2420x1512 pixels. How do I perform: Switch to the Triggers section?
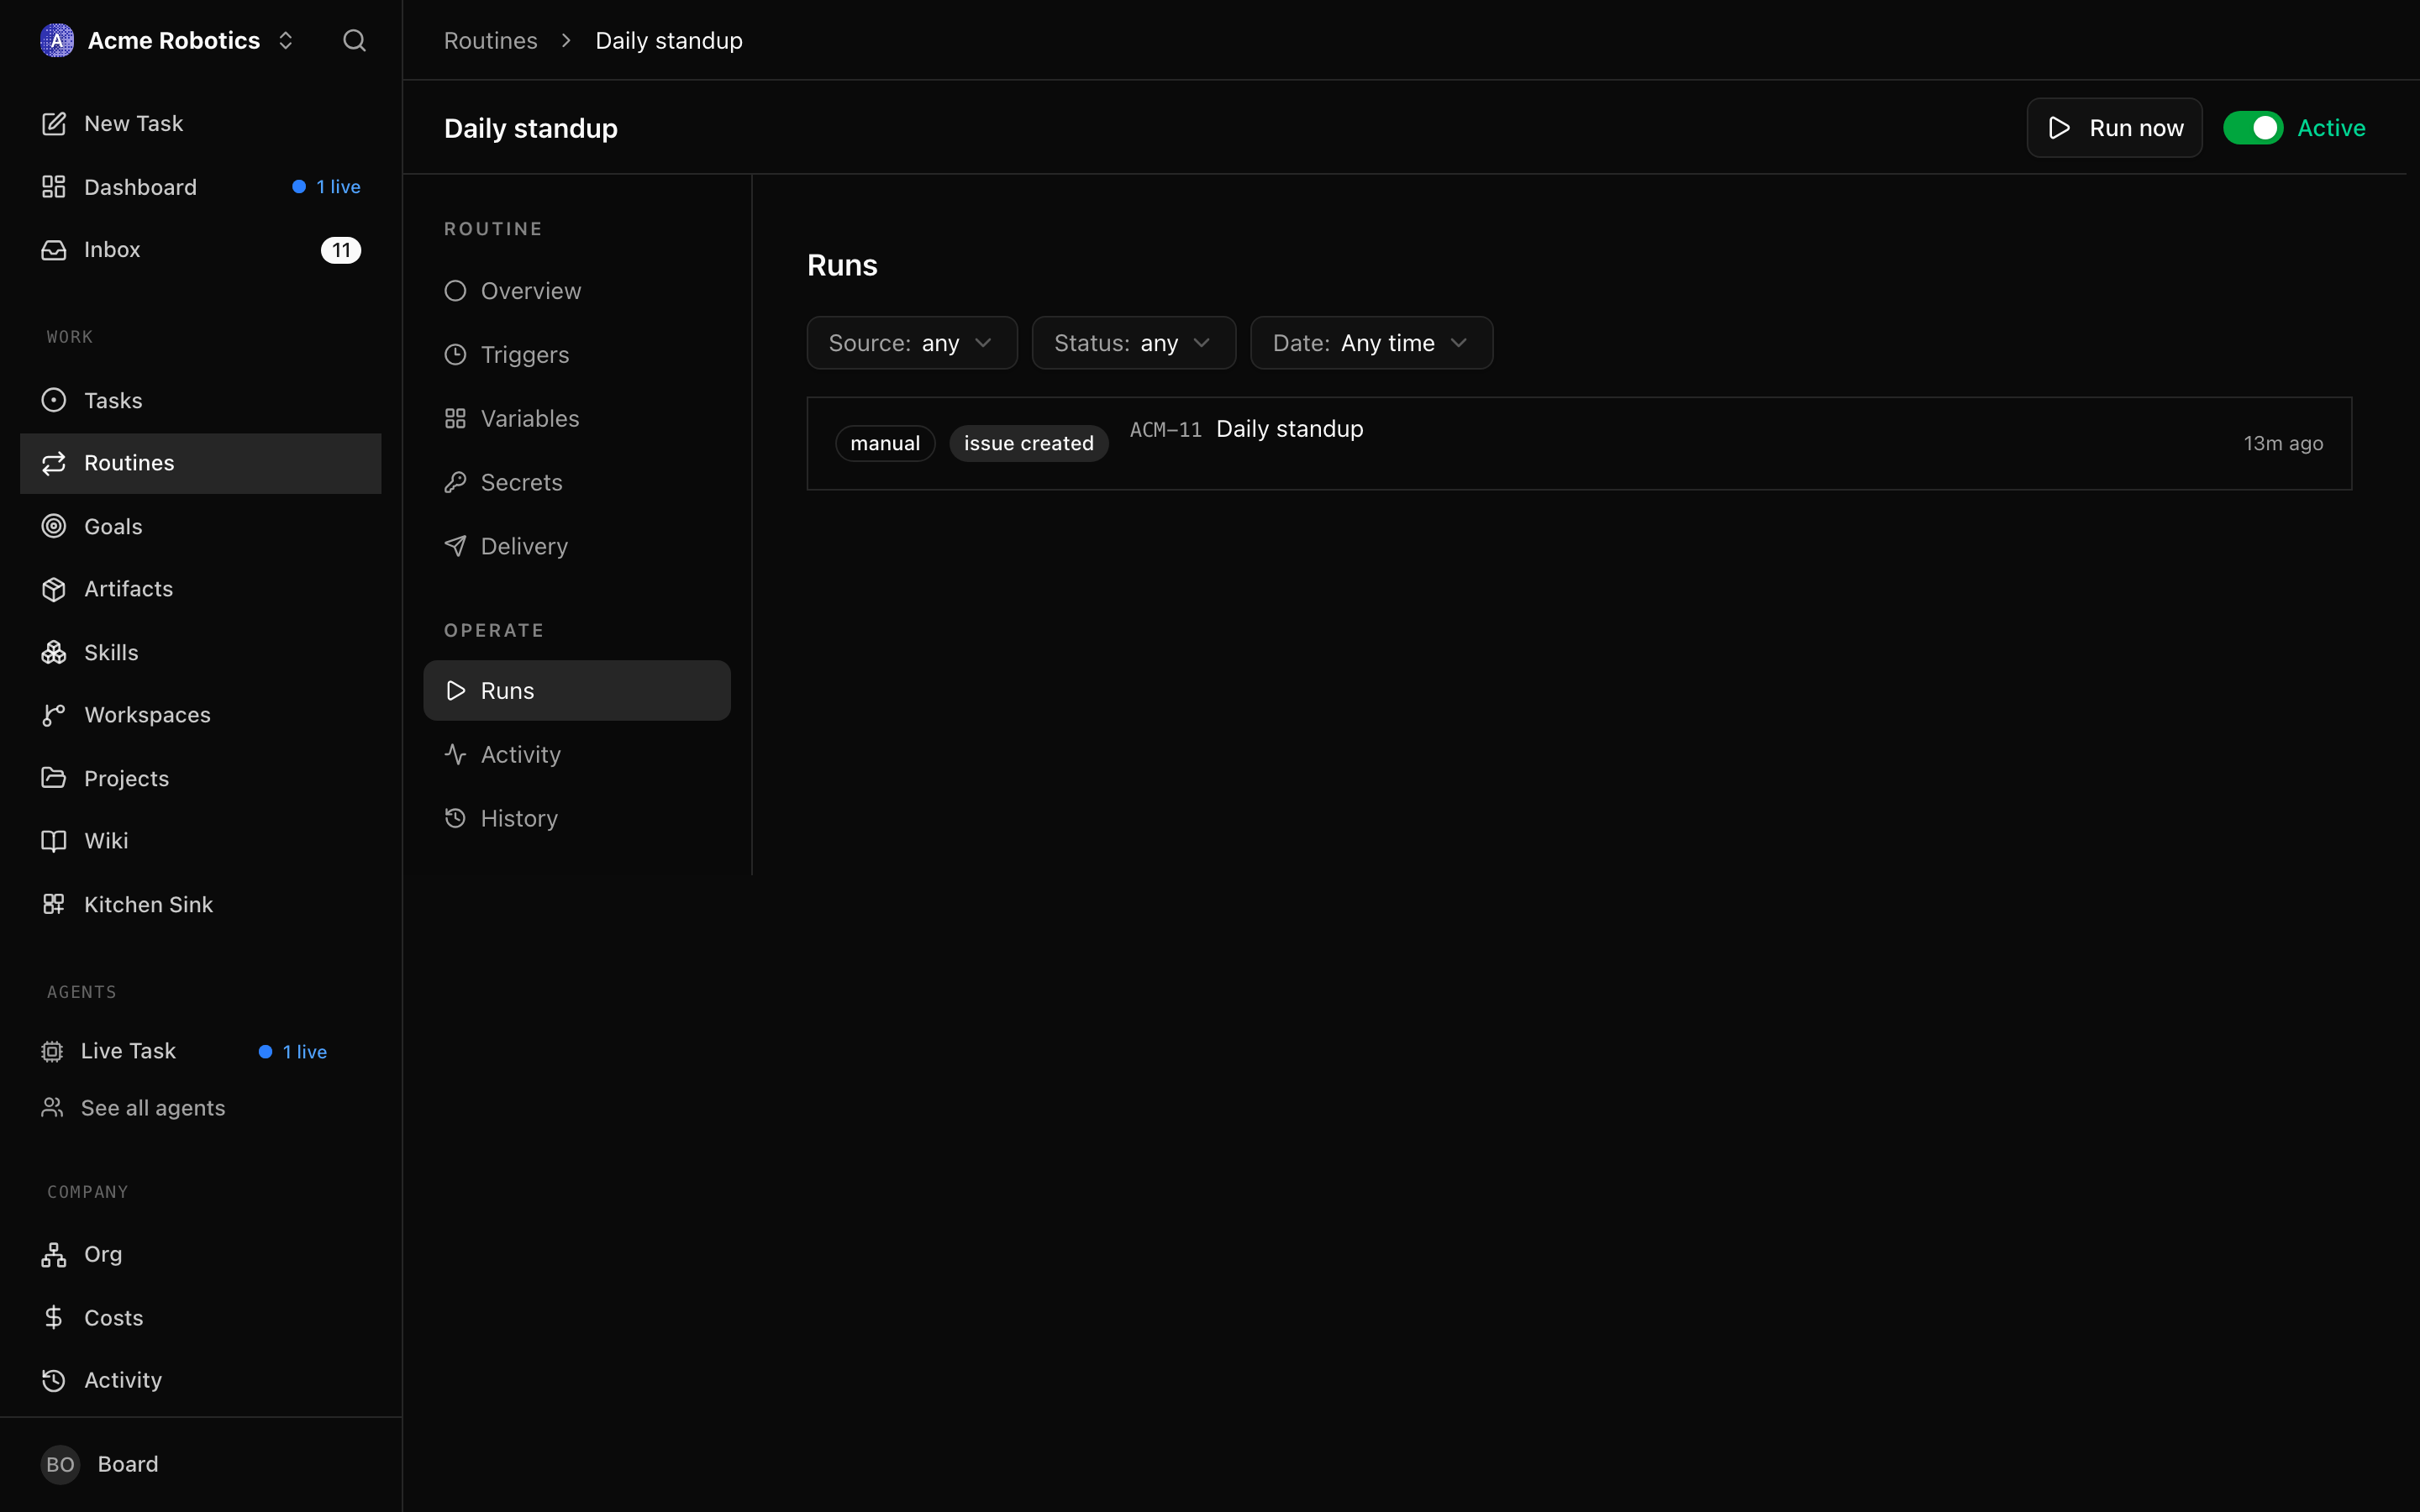pyautogui.click(x=577, y=355)
